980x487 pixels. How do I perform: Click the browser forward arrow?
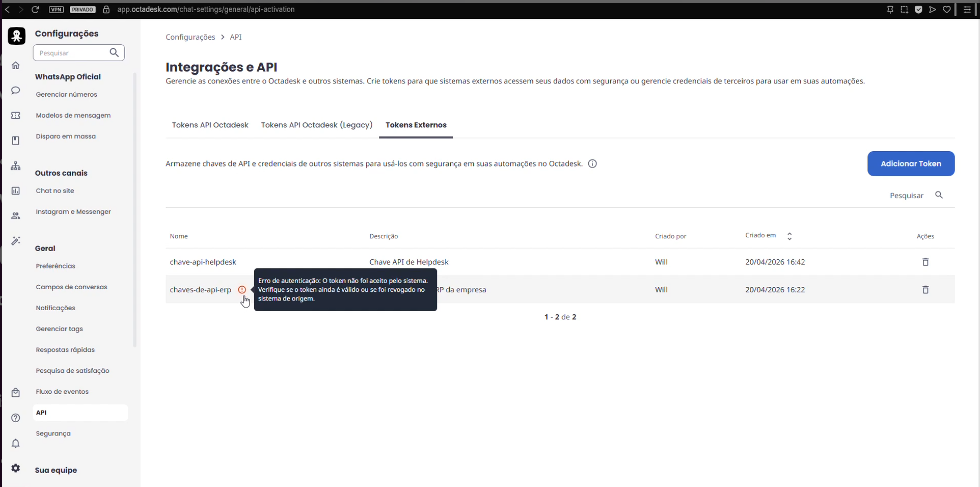click(20, 9)
